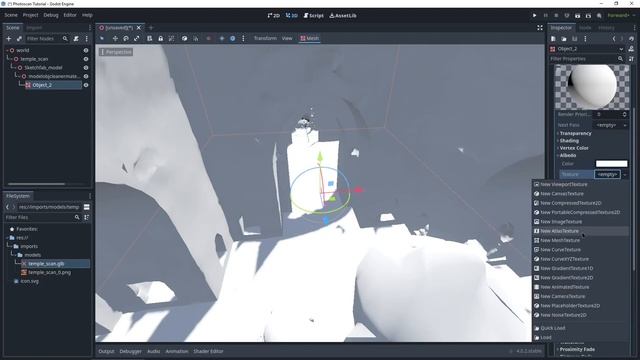Switch to the History tab
The height and width of the screenshot is (360, 640).
click(x=606, y=28)
